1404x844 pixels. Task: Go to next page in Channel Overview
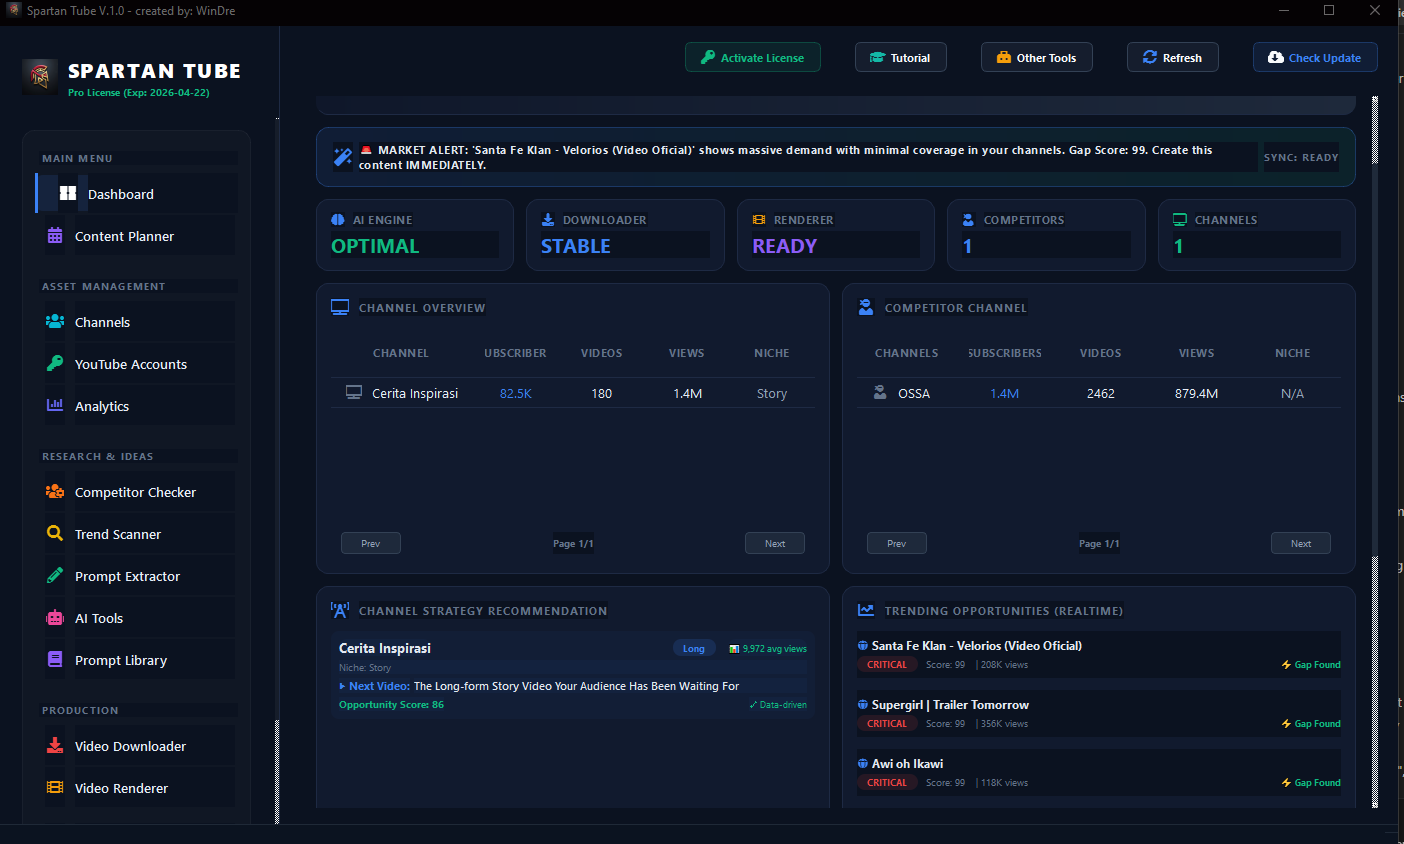775,543
